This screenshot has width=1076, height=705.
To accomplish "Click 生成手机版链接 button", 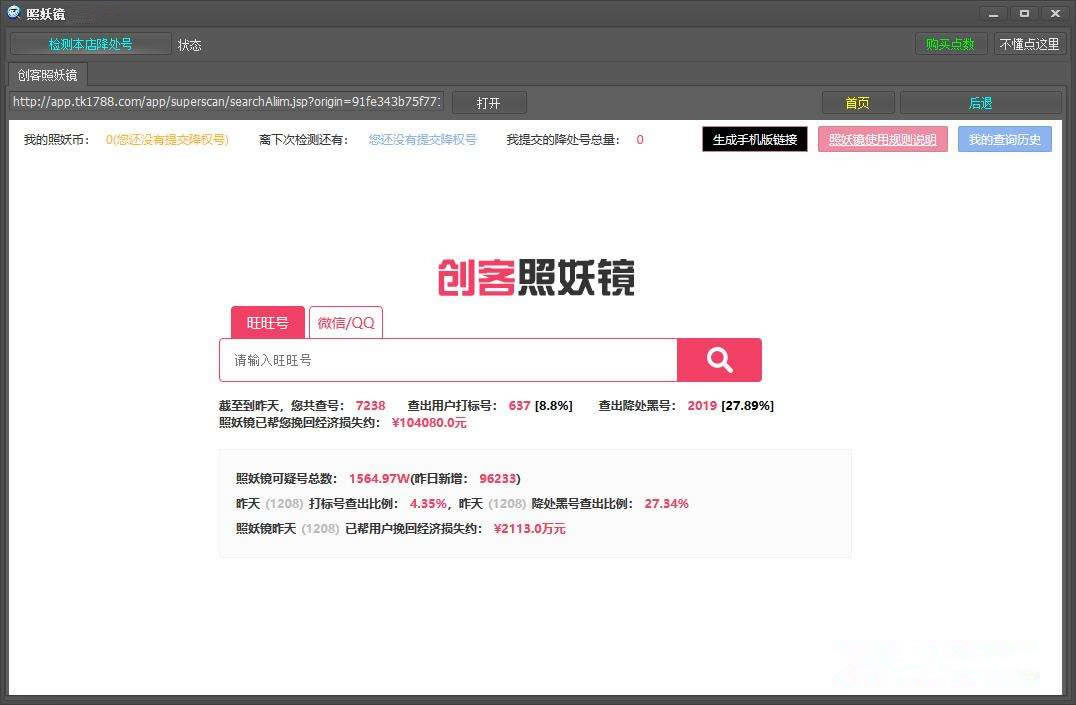I will [x=754, y=139].
